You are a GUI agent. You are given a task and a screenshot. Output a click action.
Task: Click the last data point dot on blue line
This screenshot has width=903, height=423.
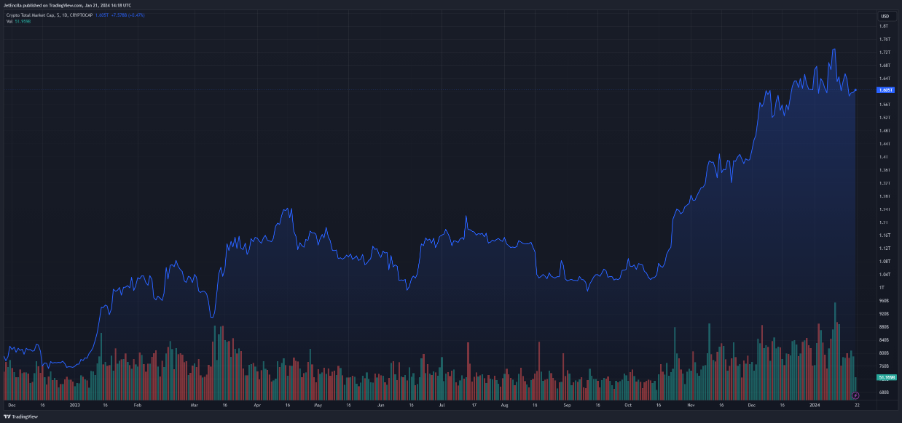click(x=856, y=90)
